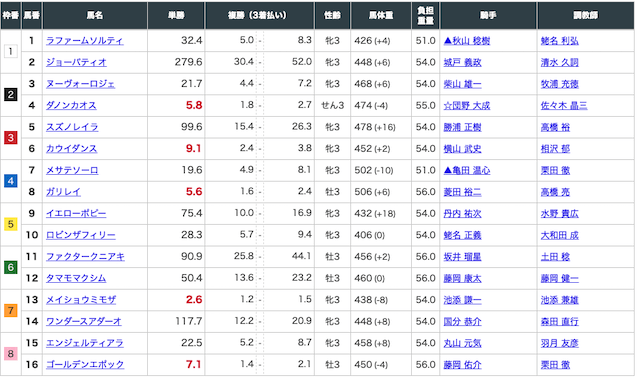This screenshot has height=380, width=640.
Task: Open ゴールデンエポック horse link
Action: click(x=85, y=364)
